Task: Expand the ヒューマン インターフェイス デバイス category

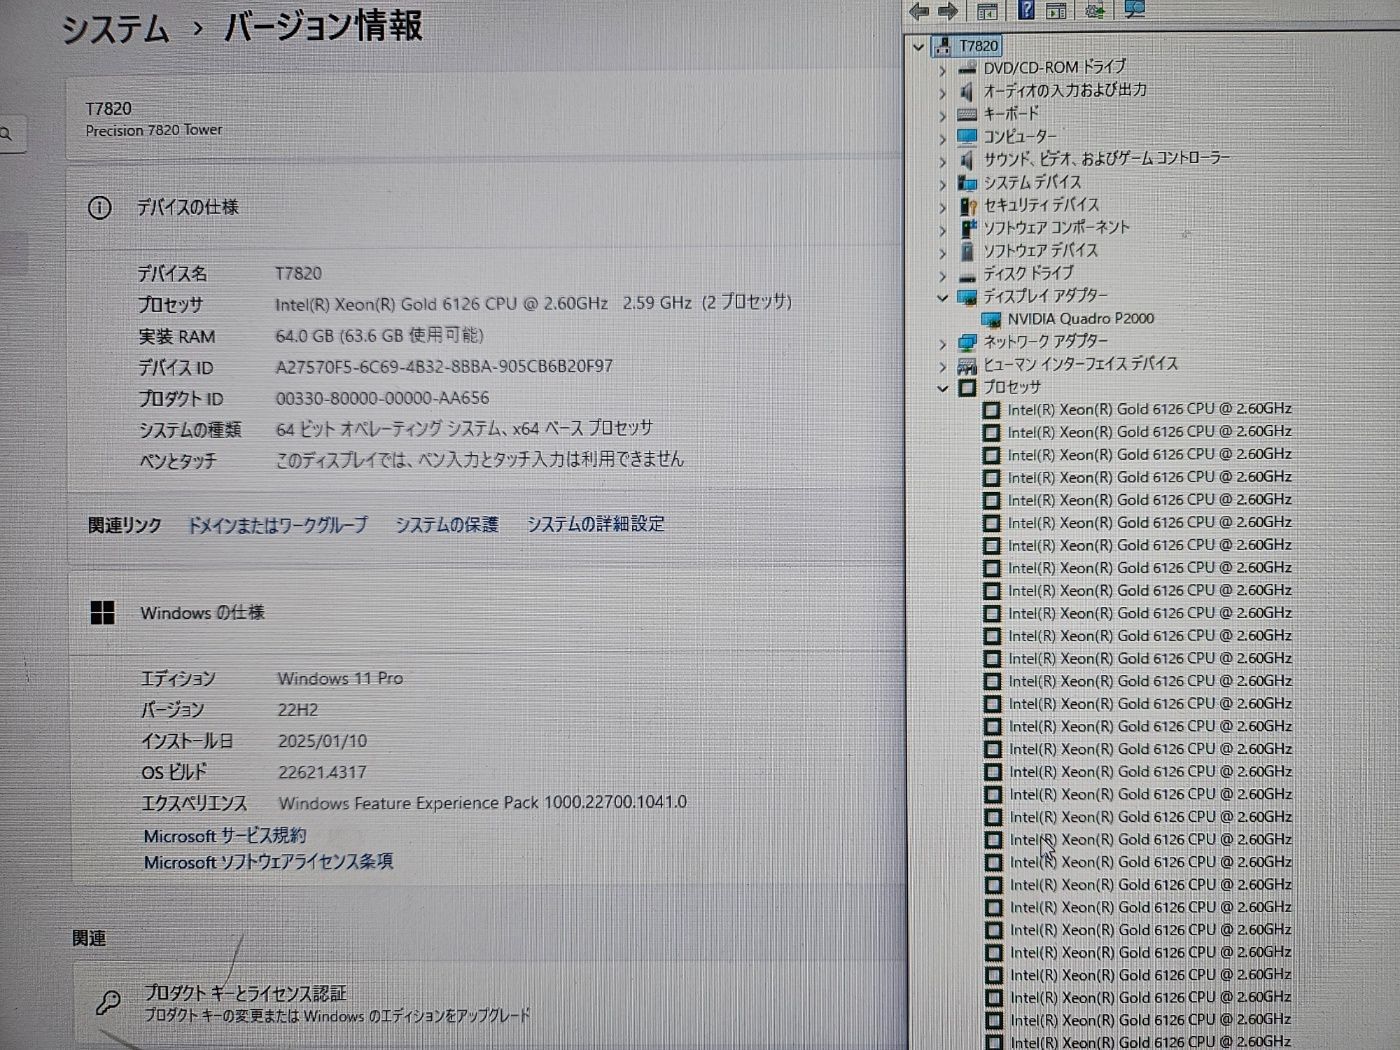Action: coord(942,367)
